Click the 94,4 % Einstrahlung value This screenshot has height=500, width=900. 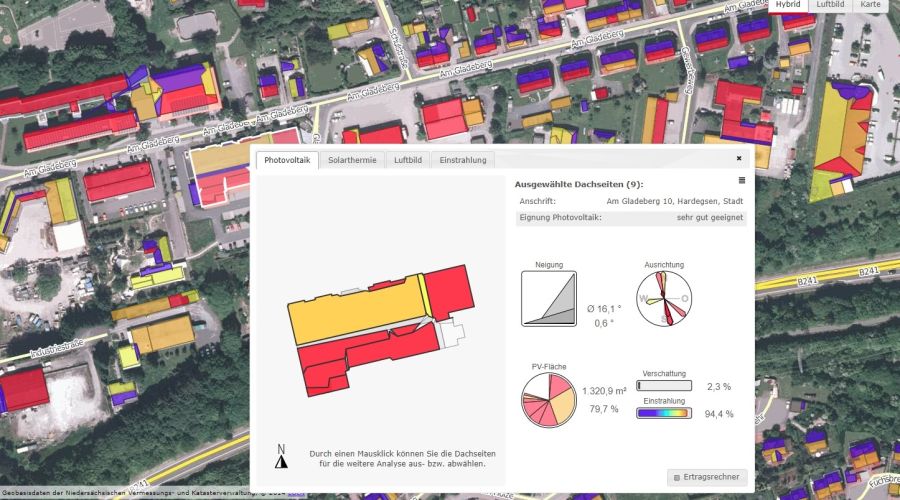719,414
